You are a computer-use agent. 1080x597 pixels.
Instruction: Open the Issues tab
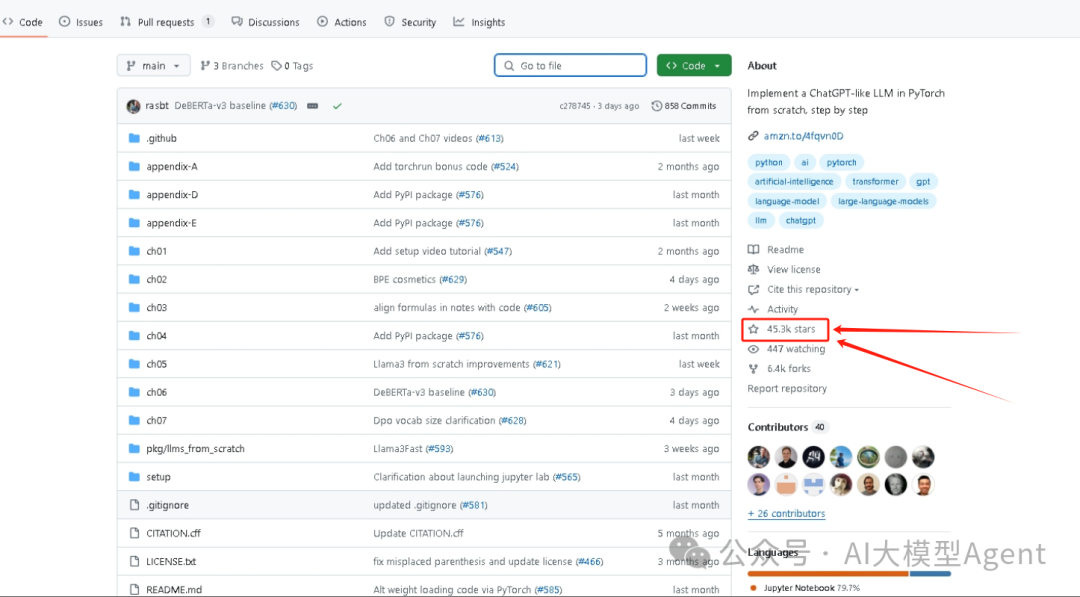coord(81,22)
